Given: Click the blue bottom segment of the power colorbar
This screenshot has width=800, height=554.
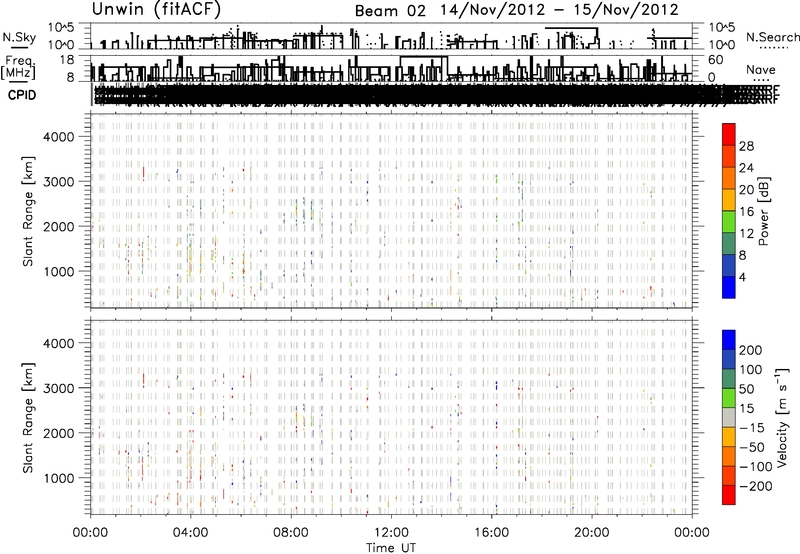Looking at the screenshot, I should [x=729, y=287].
